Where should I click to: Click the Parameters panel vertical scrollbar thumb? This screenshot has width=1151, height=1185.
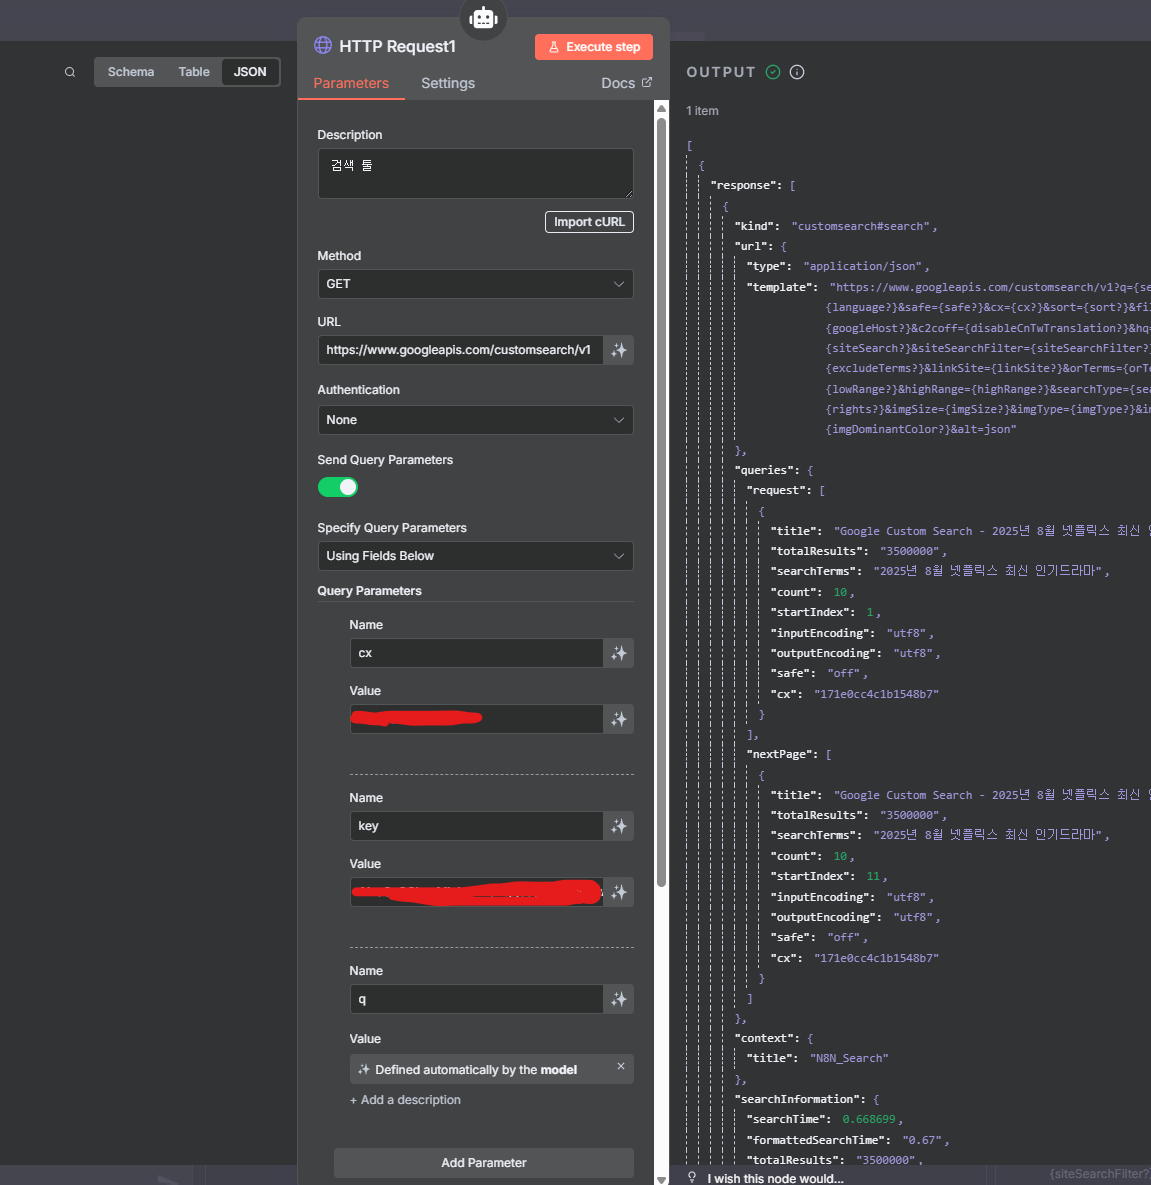661,503
